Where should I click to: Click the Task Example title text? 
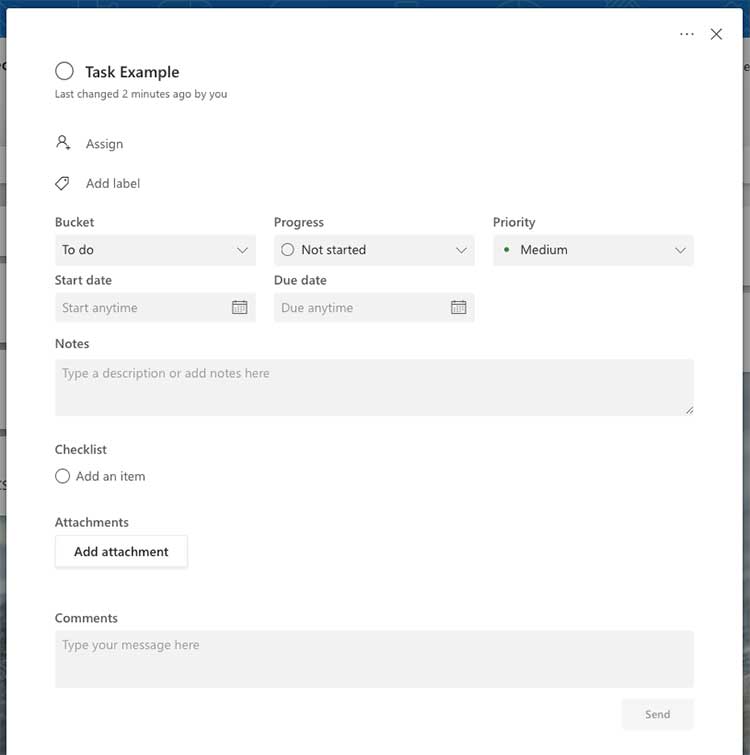click(x=132, y=72)
